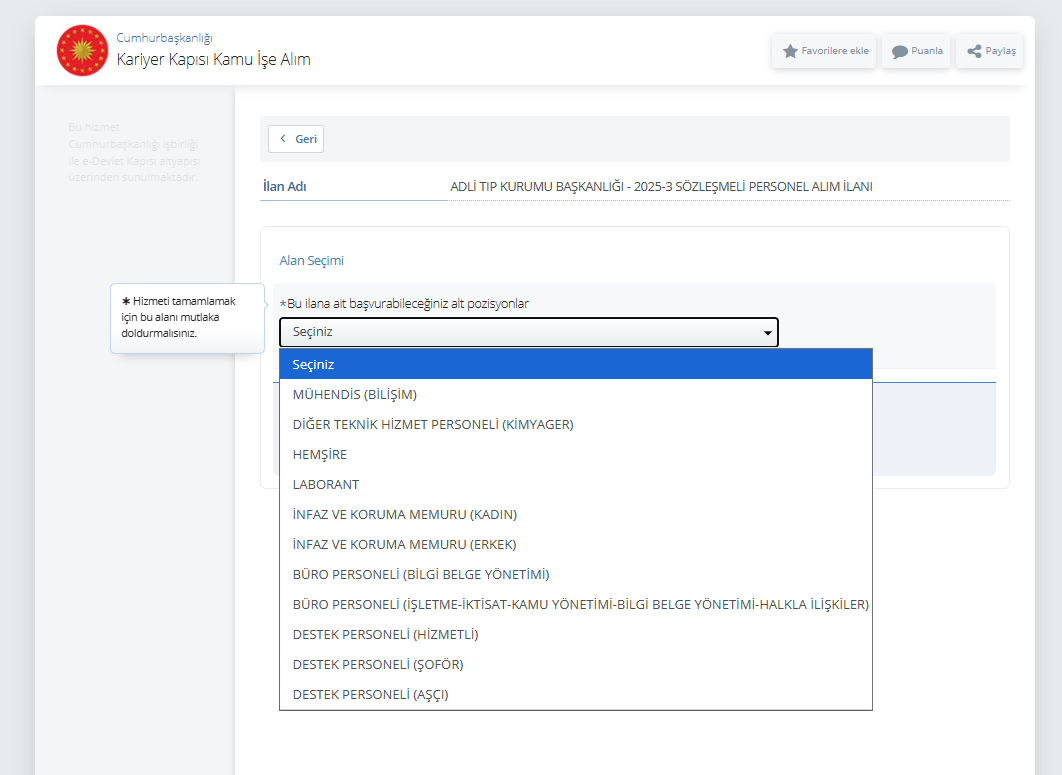
Task: Click the dropdown arrow of position selector
Action: (x=767, y=333)
